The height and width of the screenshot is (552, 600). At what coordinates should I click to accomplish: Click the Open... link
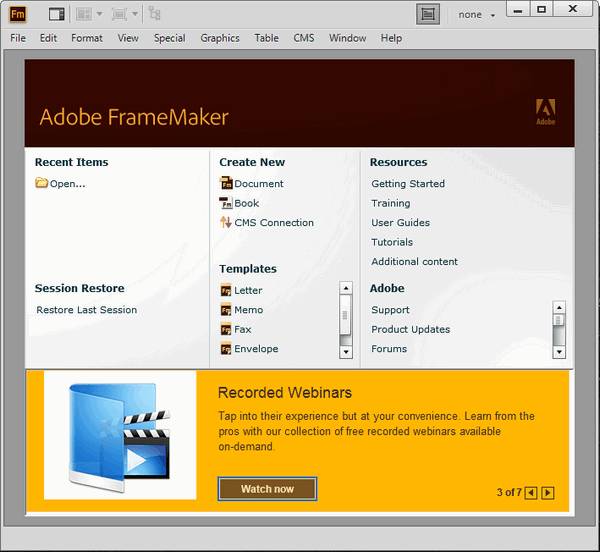pos(68,184)
